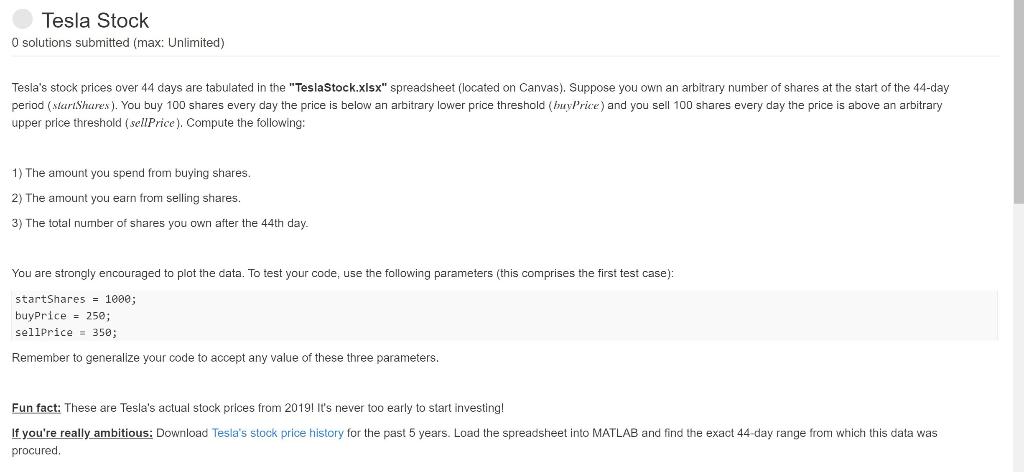The width and height of the screenshot is (1024, 472).
Task: Click the gray status circle beside Tesla Stock
Action: [x=22, y=19]
